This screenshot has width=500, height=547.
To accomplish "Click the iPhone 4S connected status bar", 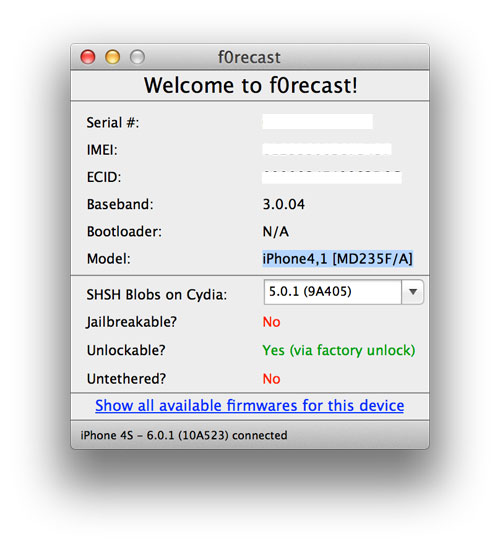I will point(250,435).
